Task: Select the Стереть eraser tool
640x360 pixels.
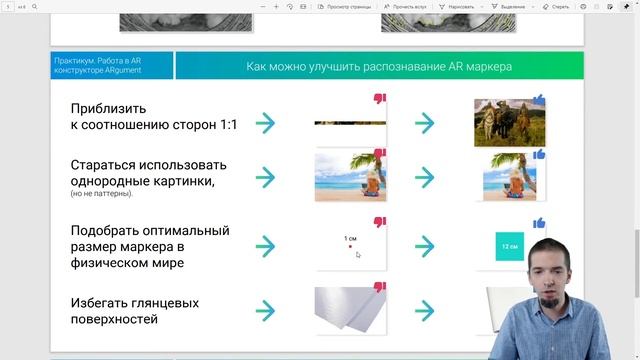Action: point(556,7)
